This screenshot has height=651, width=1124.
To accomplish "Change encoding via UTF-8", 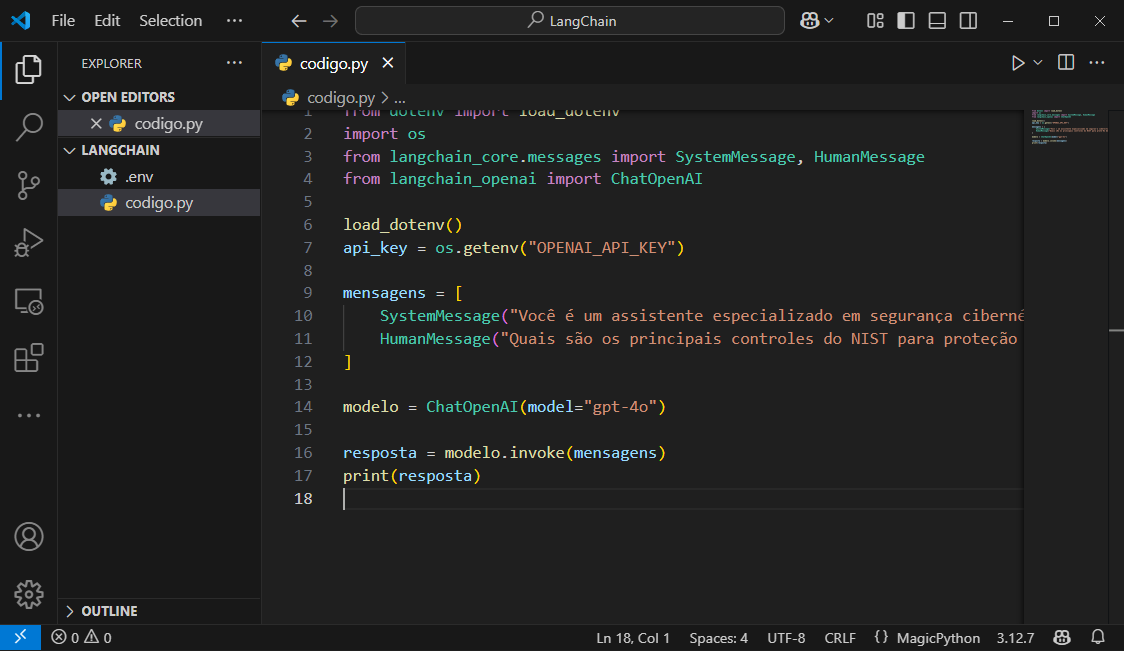I will pyautogui.click(x=786, y=638).
